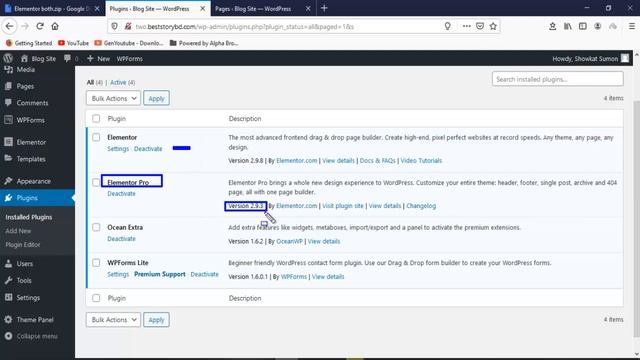Click the browser Back arrow
Viewport: 640px width, 360px height.
click(9, 26)
